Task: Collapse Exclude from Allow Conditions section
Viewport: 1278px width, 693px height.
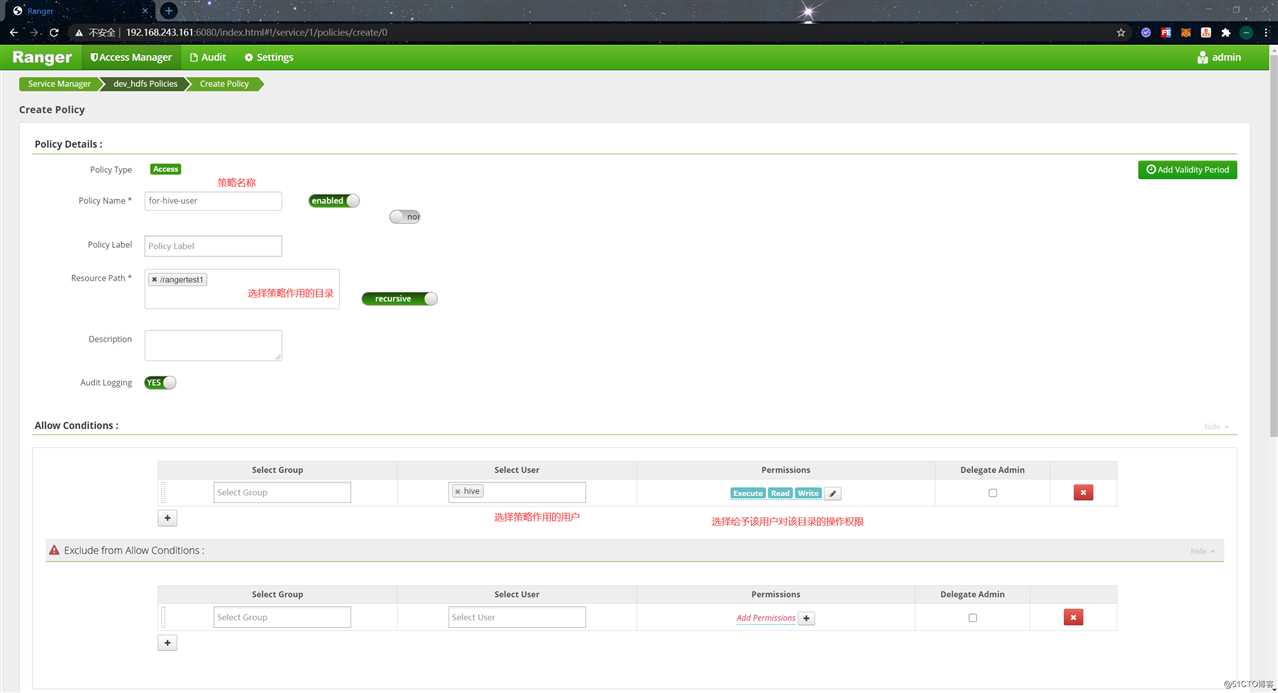Action: tap(1203, 551)
